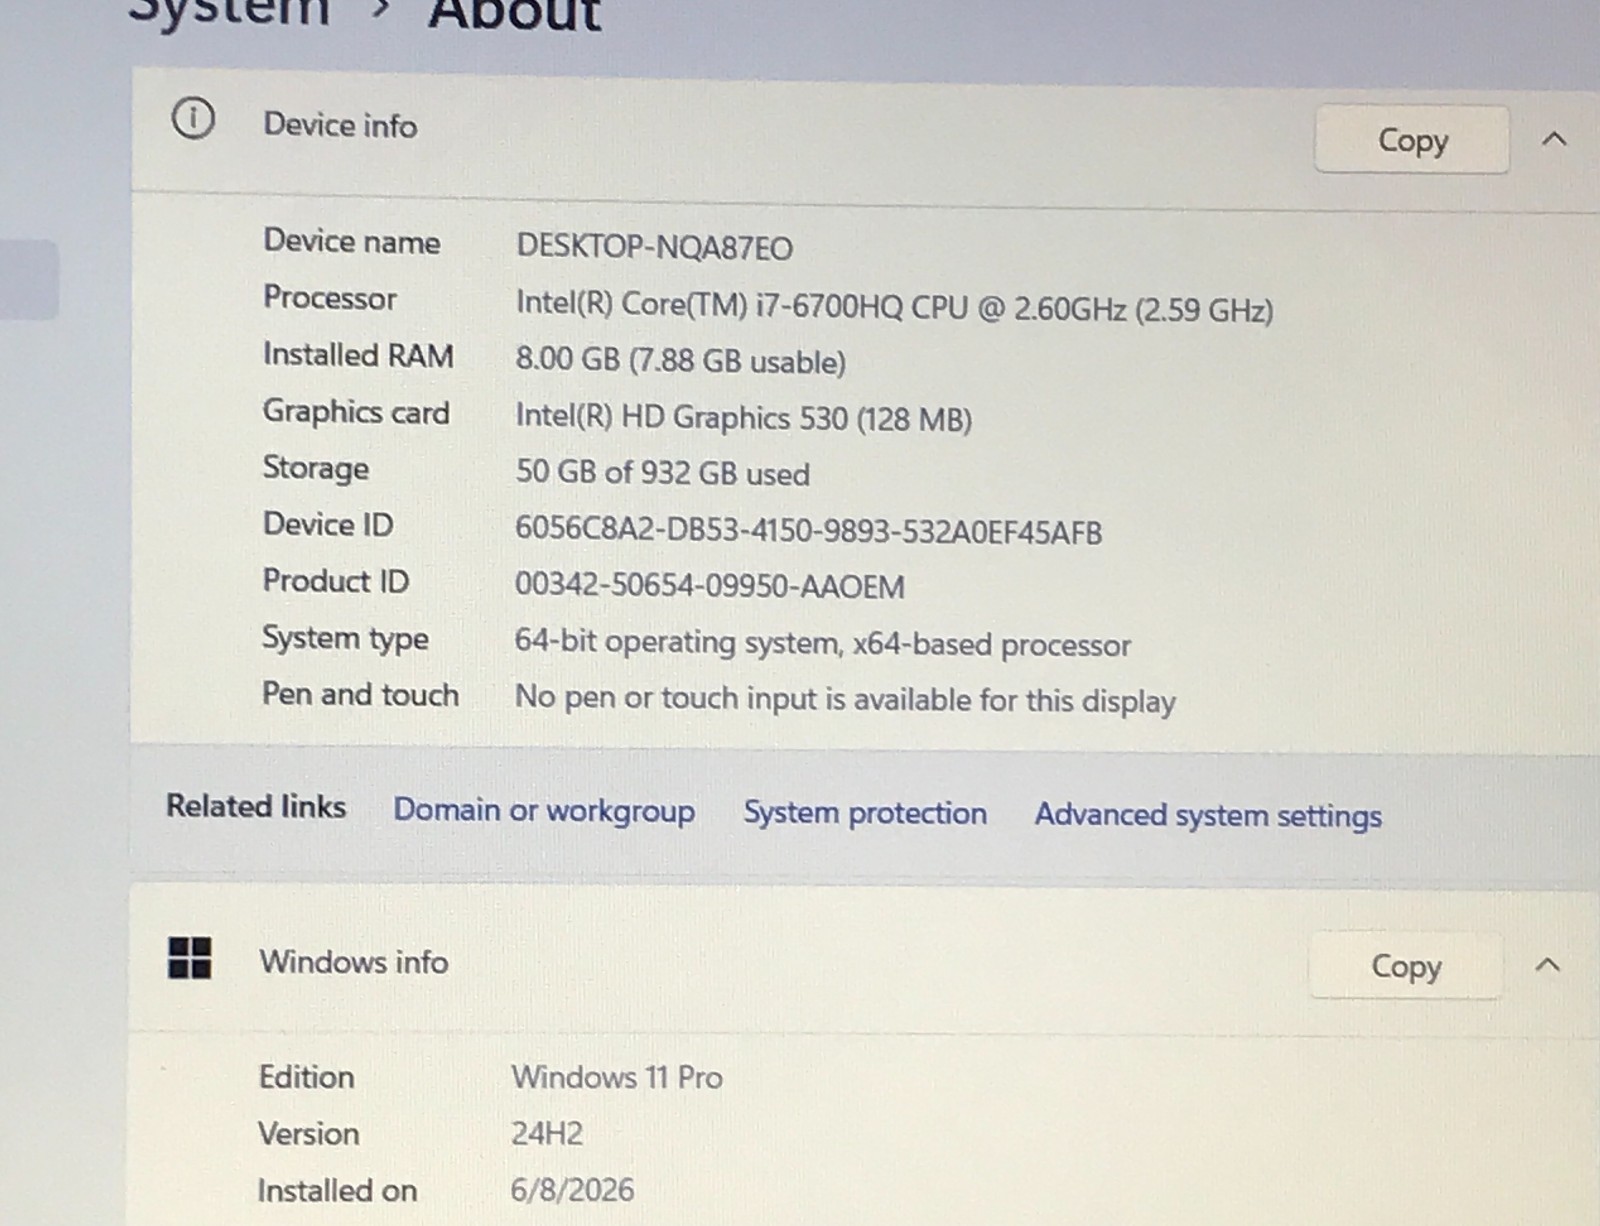Copy the Windows info details
Viewport: 1600px width, 1226px height.
coord(1405,966)
